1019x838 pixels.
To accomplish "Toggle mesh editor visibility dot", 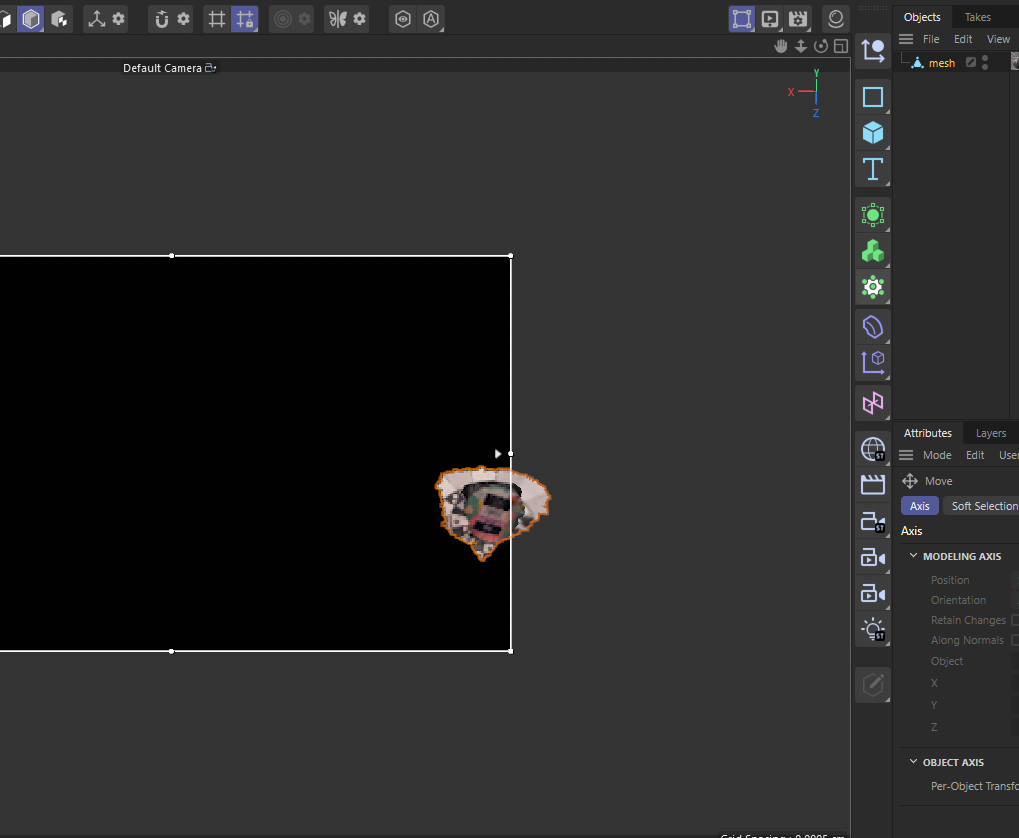I will [x=985, y=58].
